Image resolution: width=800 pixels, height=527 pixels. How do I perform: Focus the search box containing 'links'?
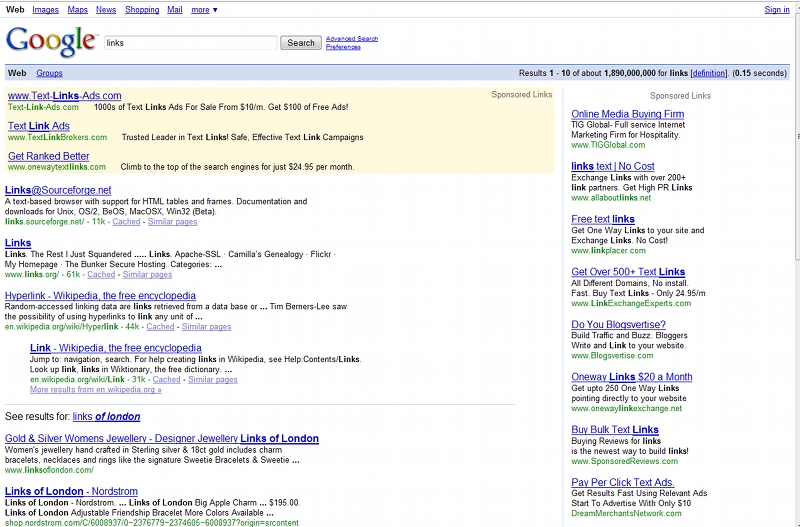(x=191, y=43)
